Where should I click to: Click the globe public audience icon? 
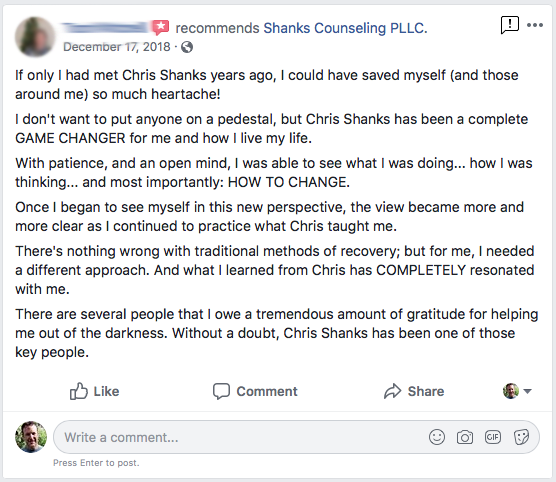click(187, 47)
